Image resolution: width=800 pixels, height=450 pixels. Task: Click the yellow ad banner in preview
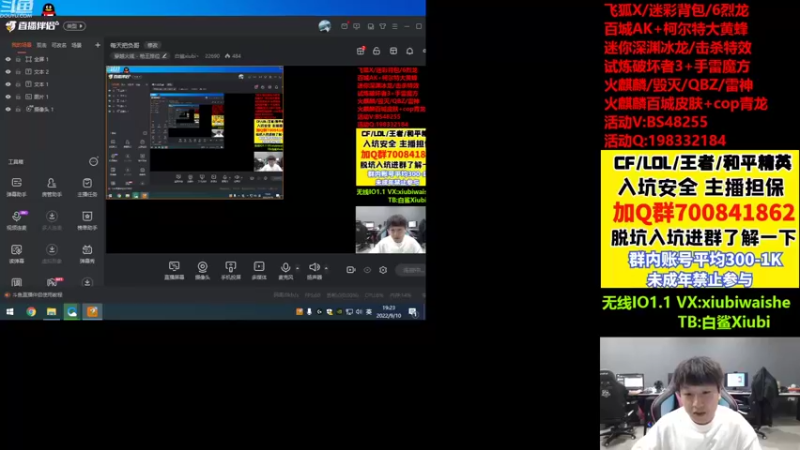391,157
